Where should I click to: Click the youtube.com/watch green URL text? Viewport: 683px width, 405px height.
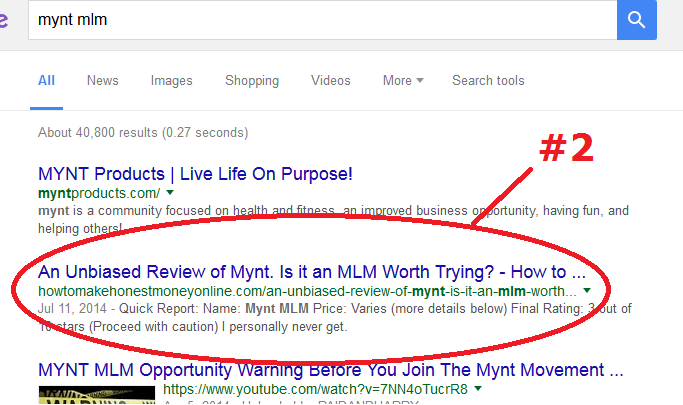point(315,389)
